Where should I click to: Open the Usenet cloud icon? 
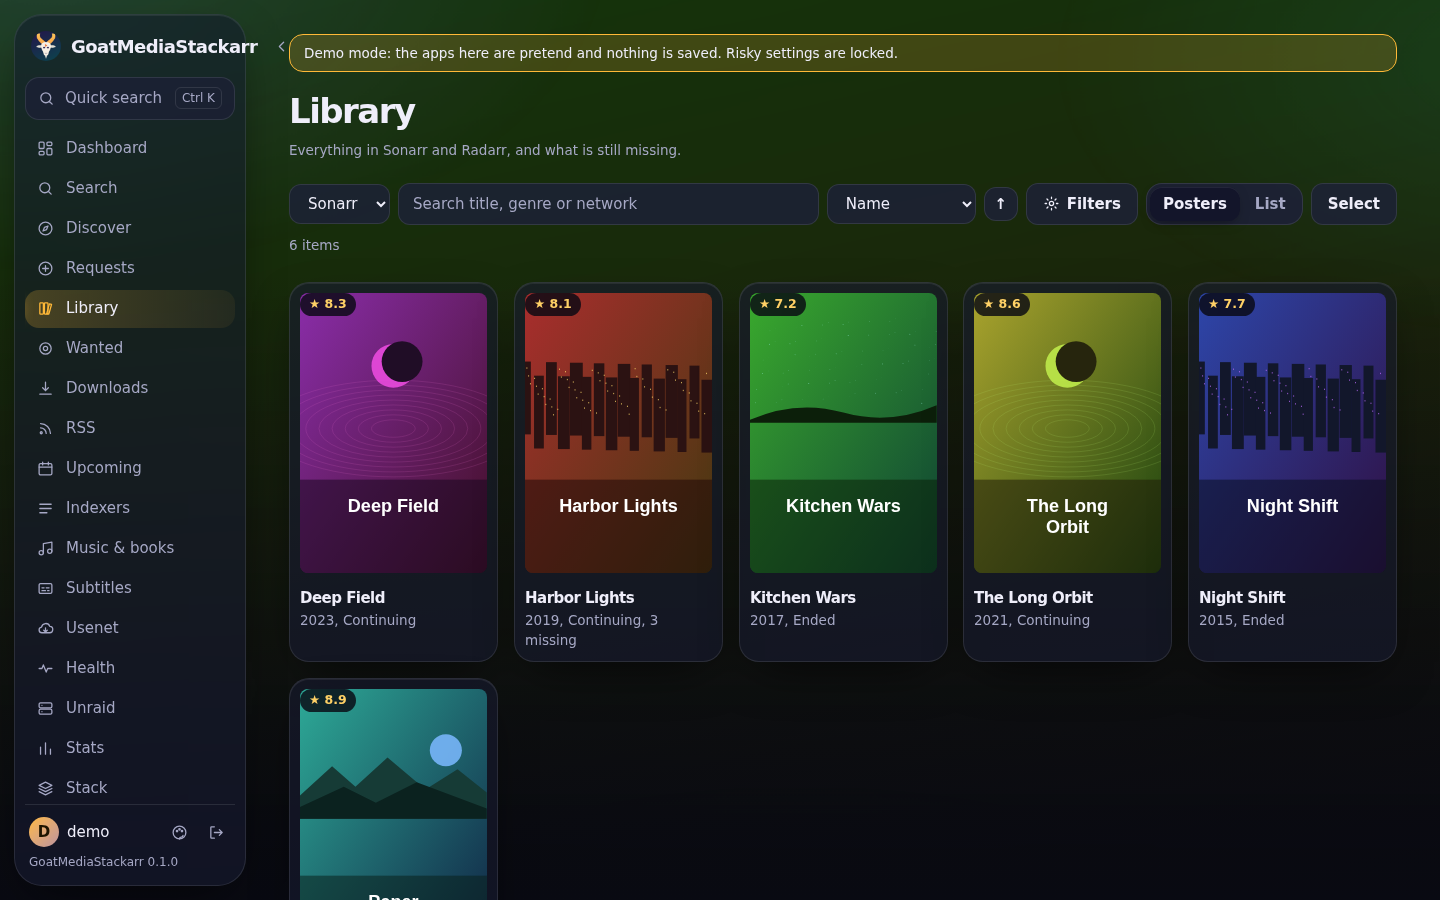(45, 628)
